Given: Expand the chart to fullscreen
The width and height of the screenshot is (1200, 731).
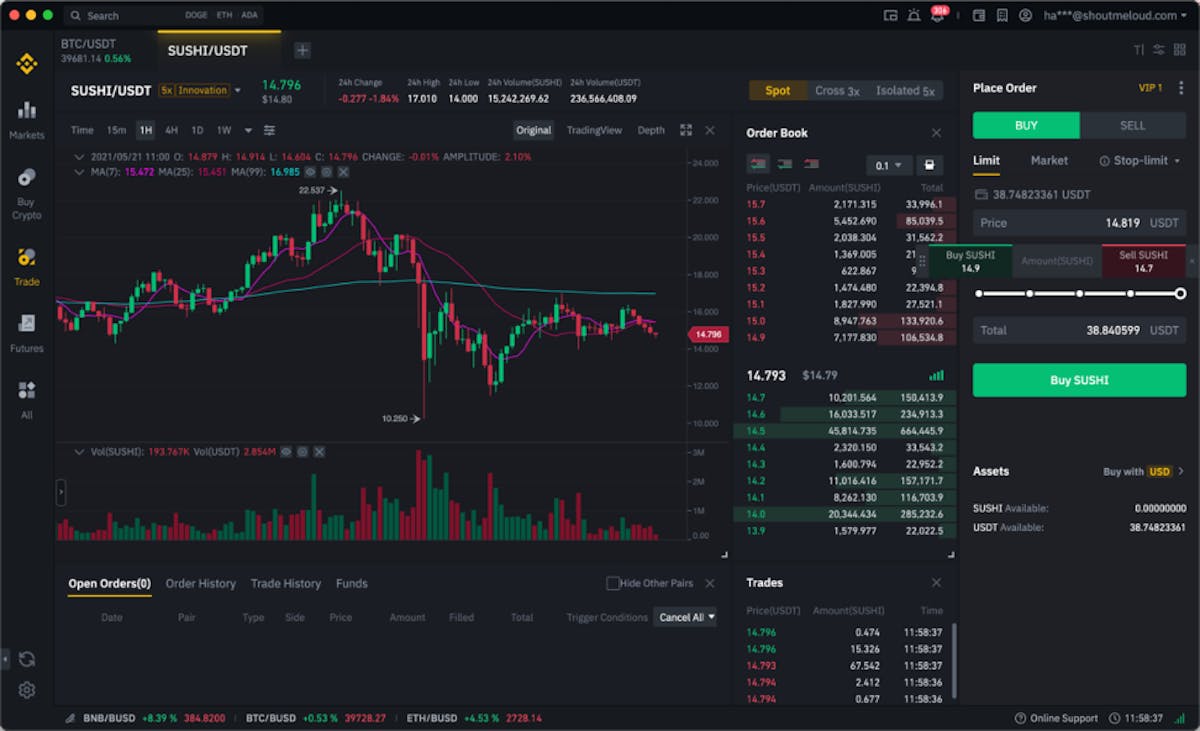Looking at the screenshot, I should click(x=686, y=130).
